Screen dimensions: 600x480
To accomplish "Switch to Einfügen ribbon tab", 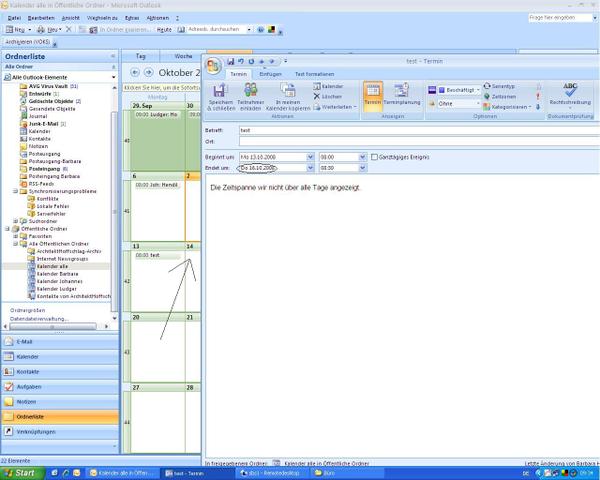I will (x=271, y=74).
